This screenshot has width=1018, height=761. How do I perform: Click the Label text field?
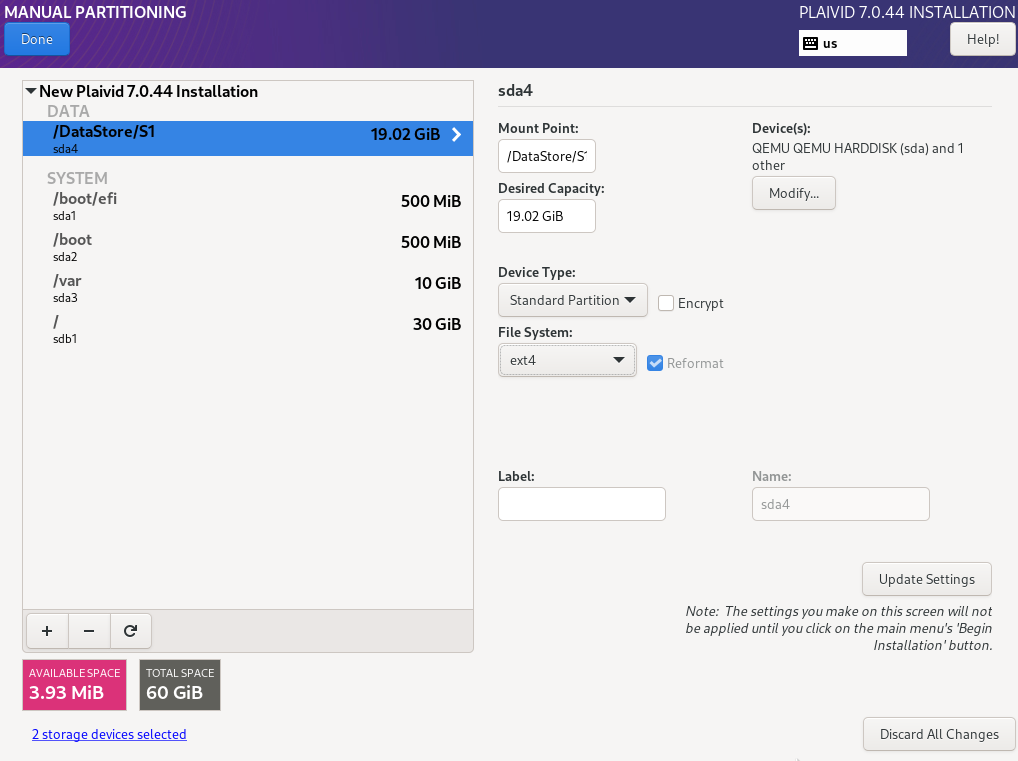pyautogui.click(x=582, y=504)
